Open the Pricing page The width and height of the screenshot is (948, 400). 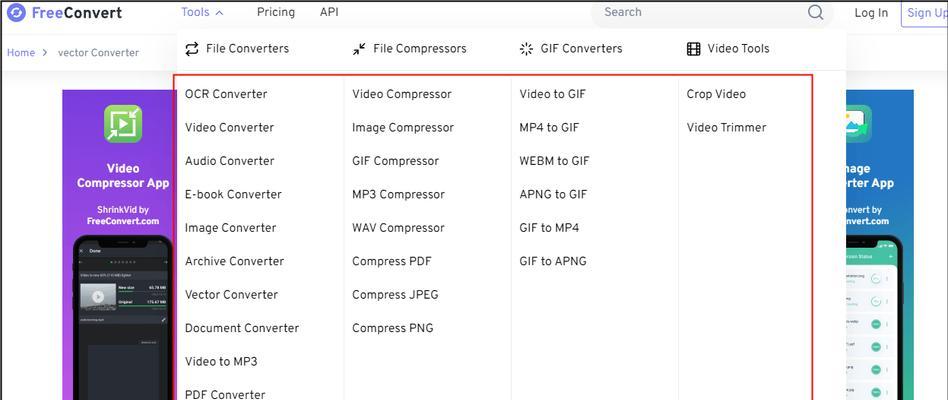tap(276, 12)
